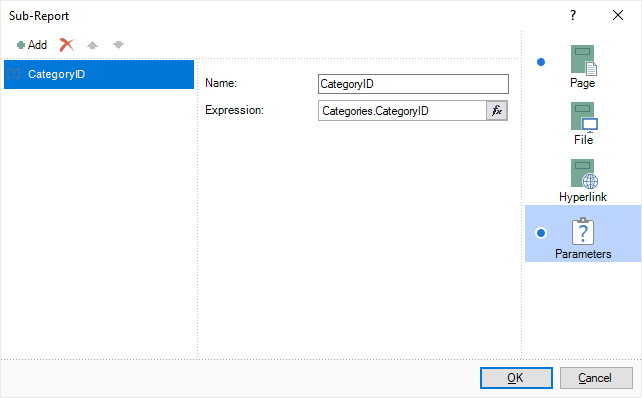Open the expression editor with the fx button

point(497,111)
